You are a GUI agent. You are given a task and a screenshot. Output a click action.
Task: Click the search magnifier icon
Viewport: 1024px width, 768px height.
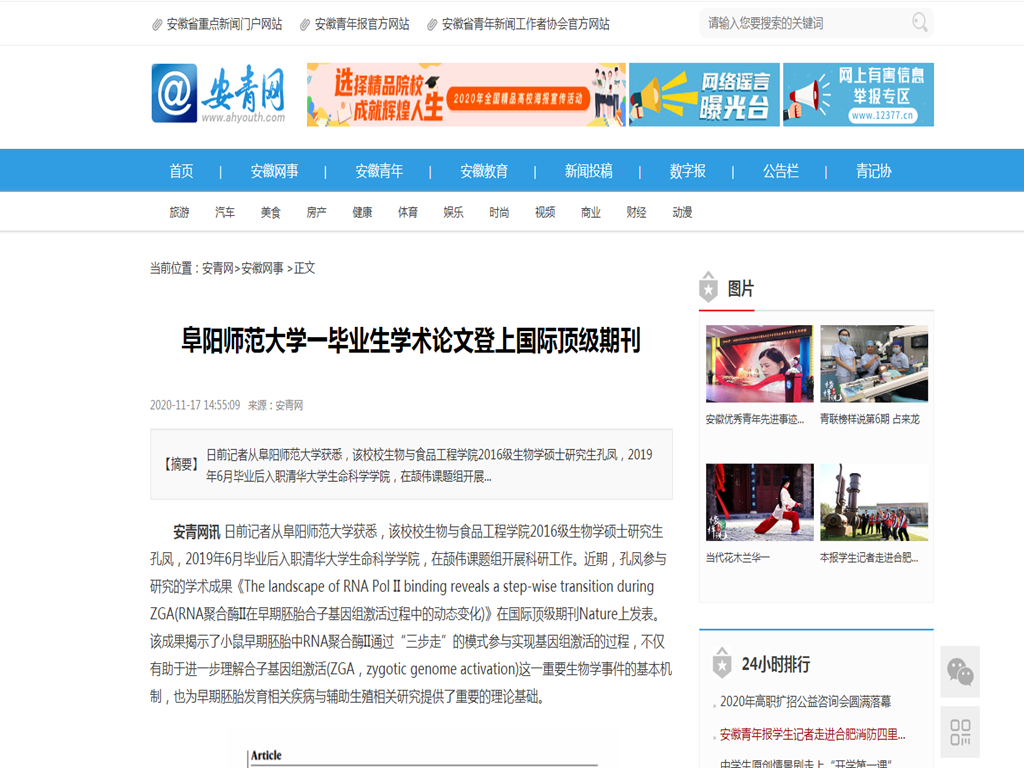pos(919,23)
